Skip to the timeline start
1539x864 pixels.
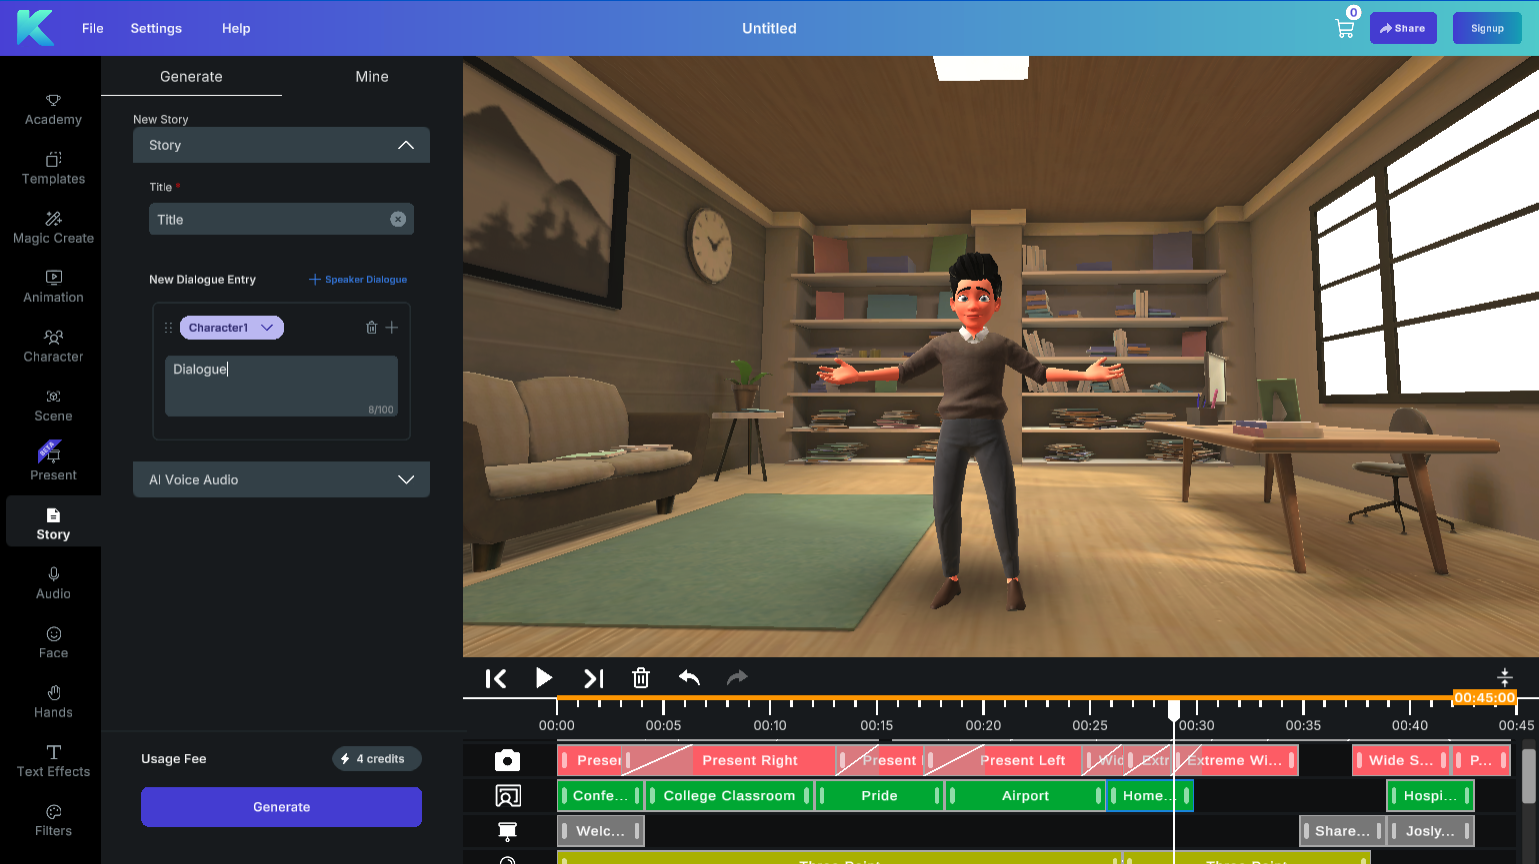coord(495,678)
